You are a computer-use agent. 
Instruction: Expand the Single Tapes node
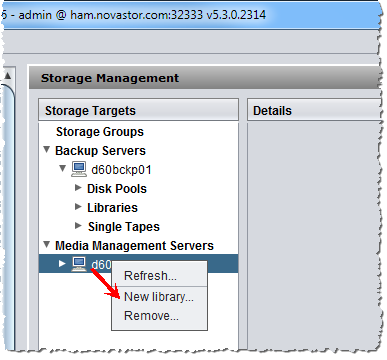click(78, 226)
